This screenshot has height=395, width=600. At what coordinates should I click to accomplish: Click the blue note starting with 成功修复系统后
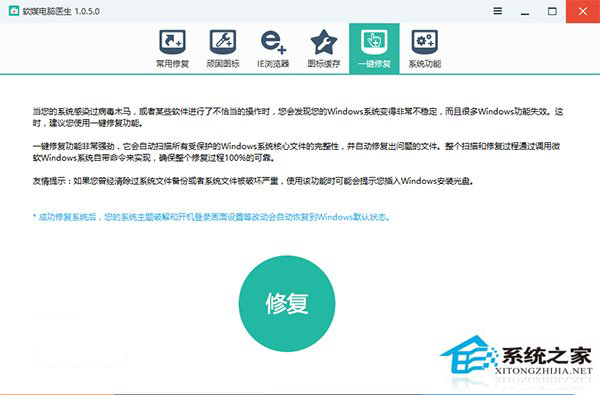coord(212,217)
